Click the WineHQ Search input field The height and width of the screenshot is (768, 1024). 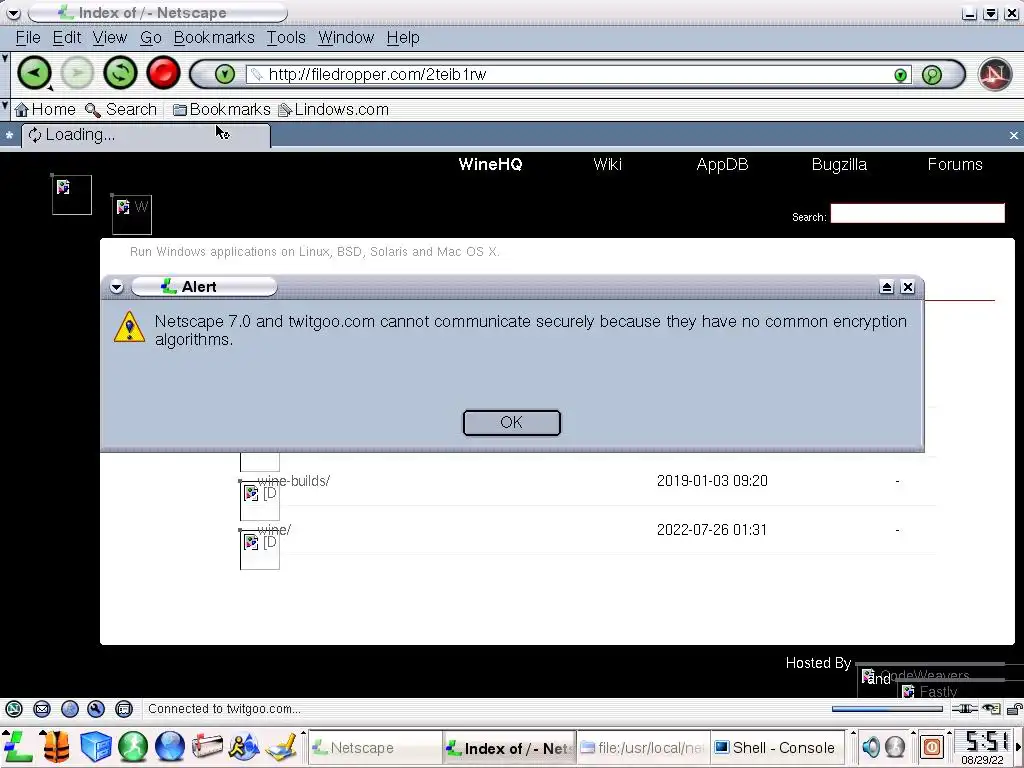click(x=918, y=214)
